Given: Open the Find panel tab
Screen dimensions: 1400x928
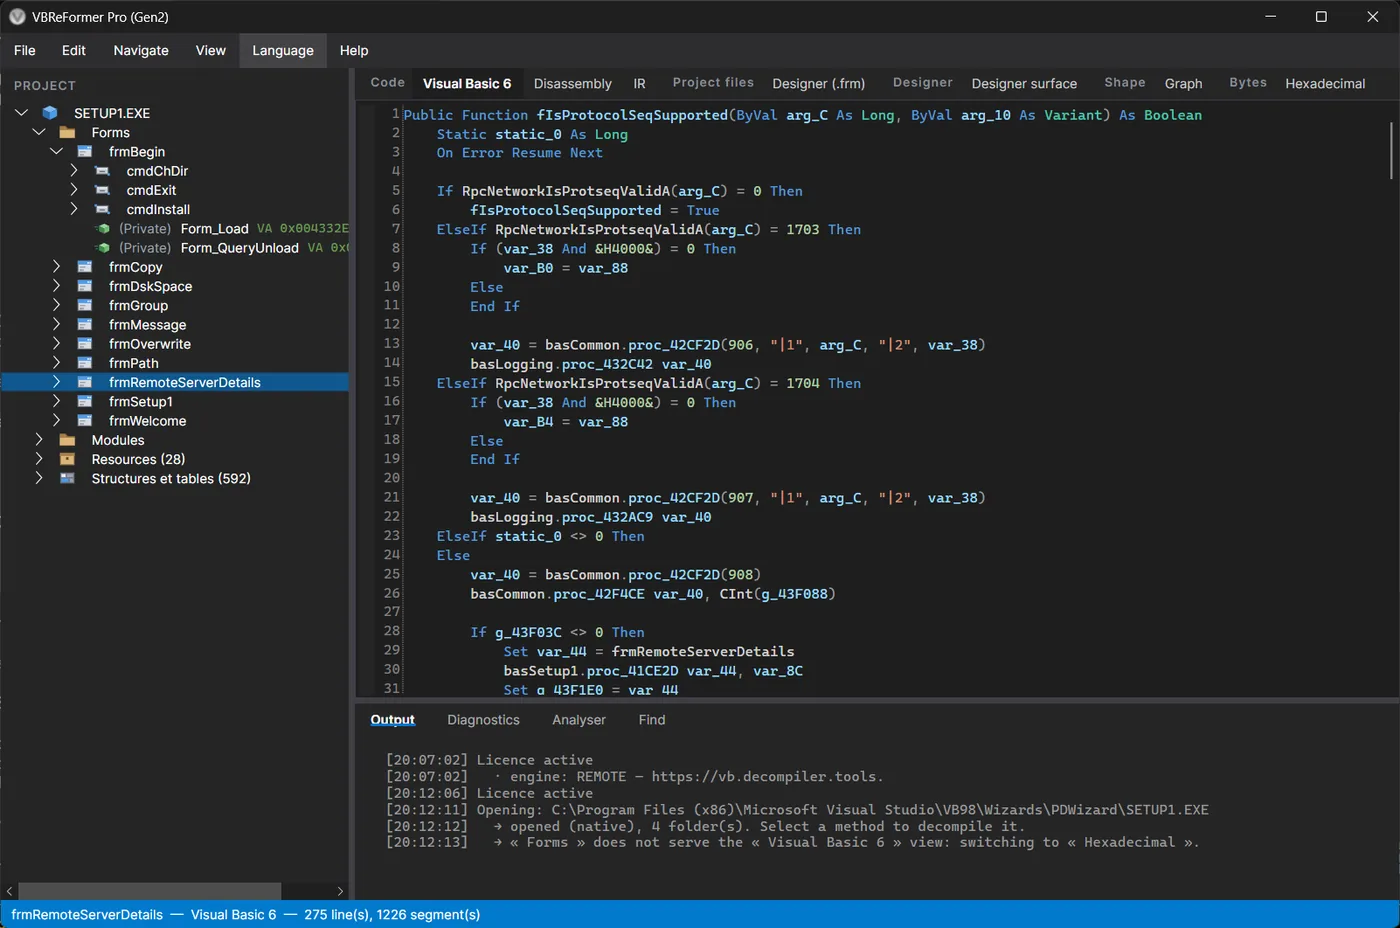Looking at the screenshot, I should coord(652,720).
